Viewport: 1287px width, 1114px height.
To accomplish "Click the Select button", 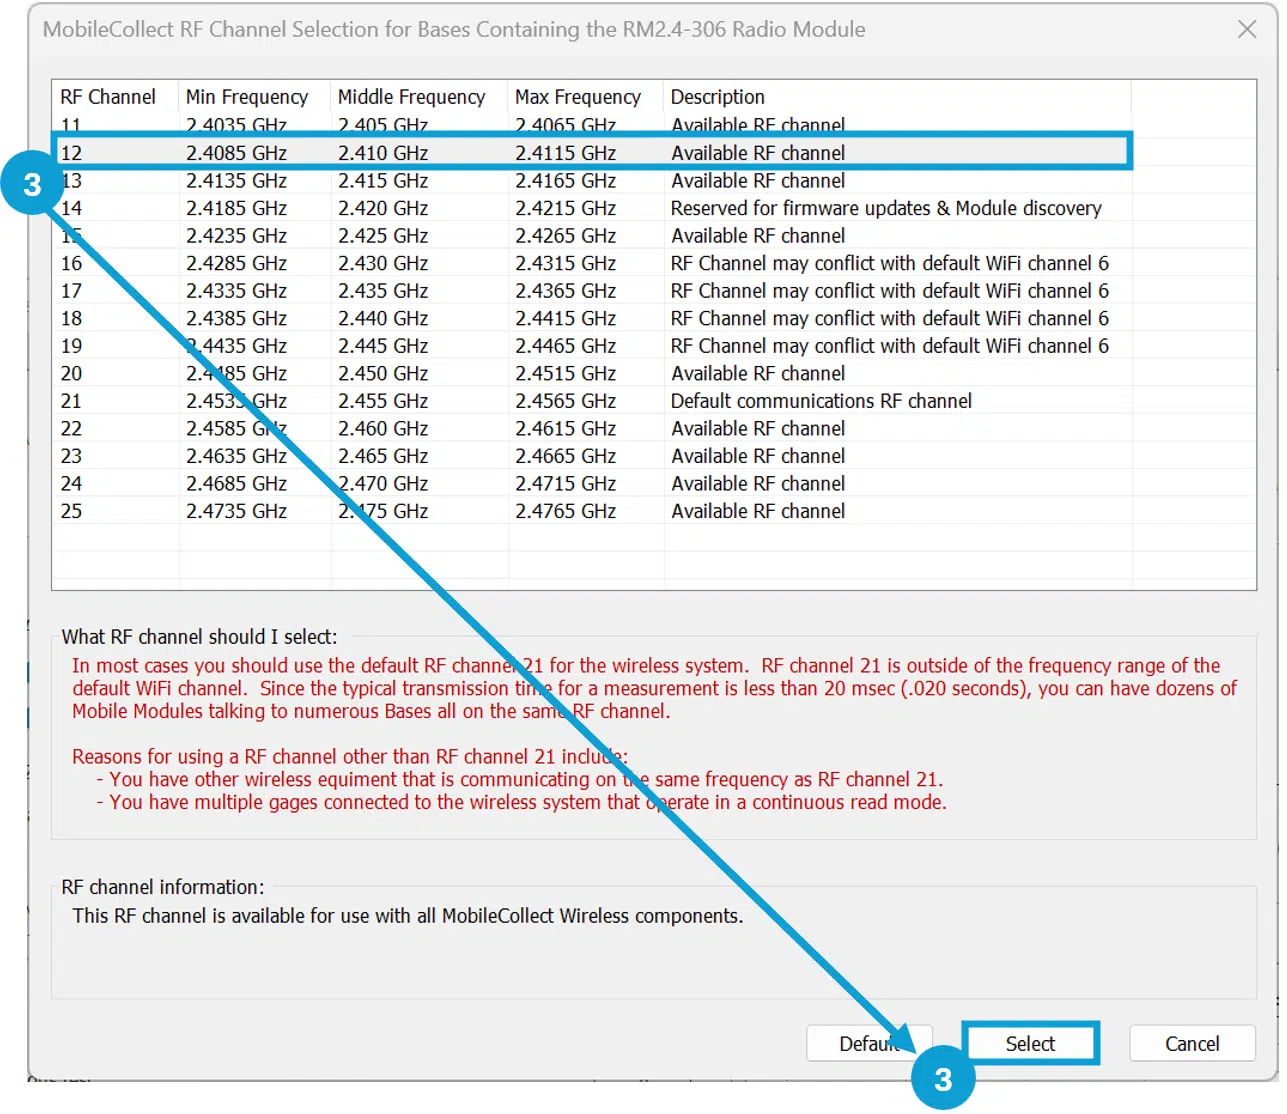I will [1030, 1043].
